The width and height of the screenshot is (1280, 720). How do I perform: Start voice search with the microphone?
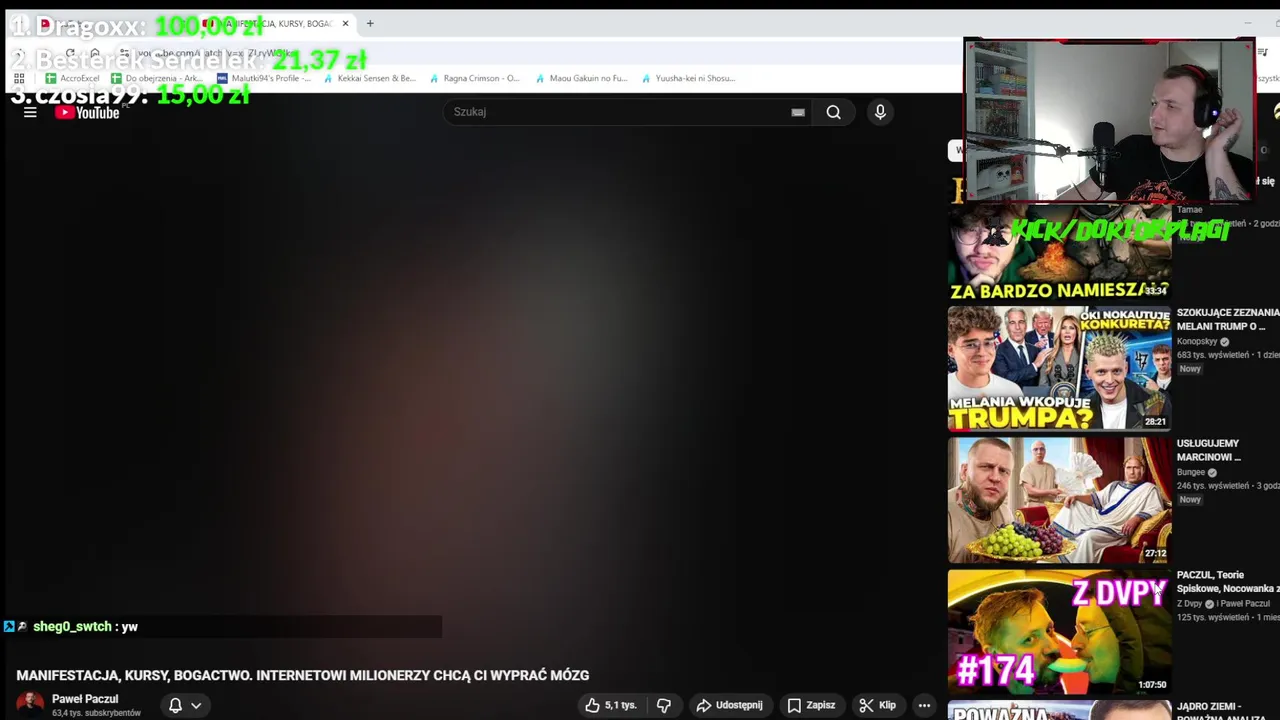880,112
